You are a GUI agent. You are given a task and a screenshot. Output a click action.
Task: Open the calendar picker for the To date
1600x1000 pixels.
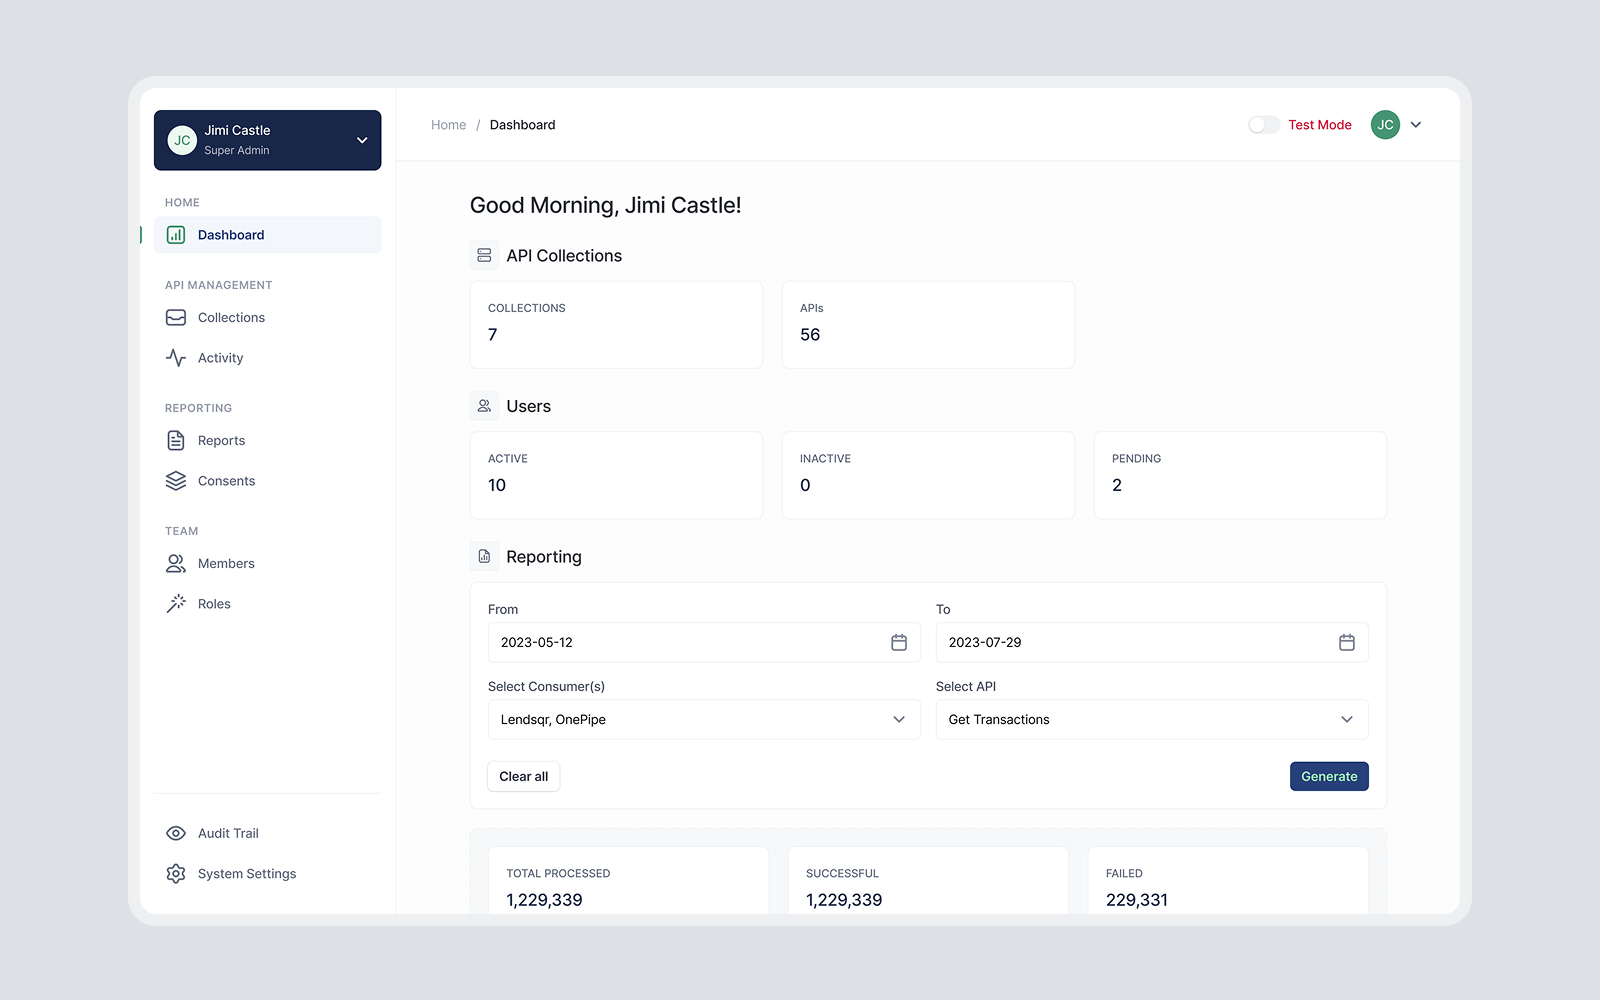pyautogui.click(x=1346, y=642)
